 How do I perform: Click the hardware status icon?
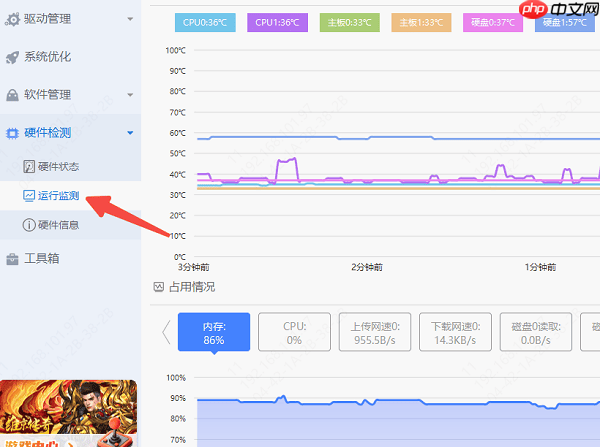coord(29,166)
